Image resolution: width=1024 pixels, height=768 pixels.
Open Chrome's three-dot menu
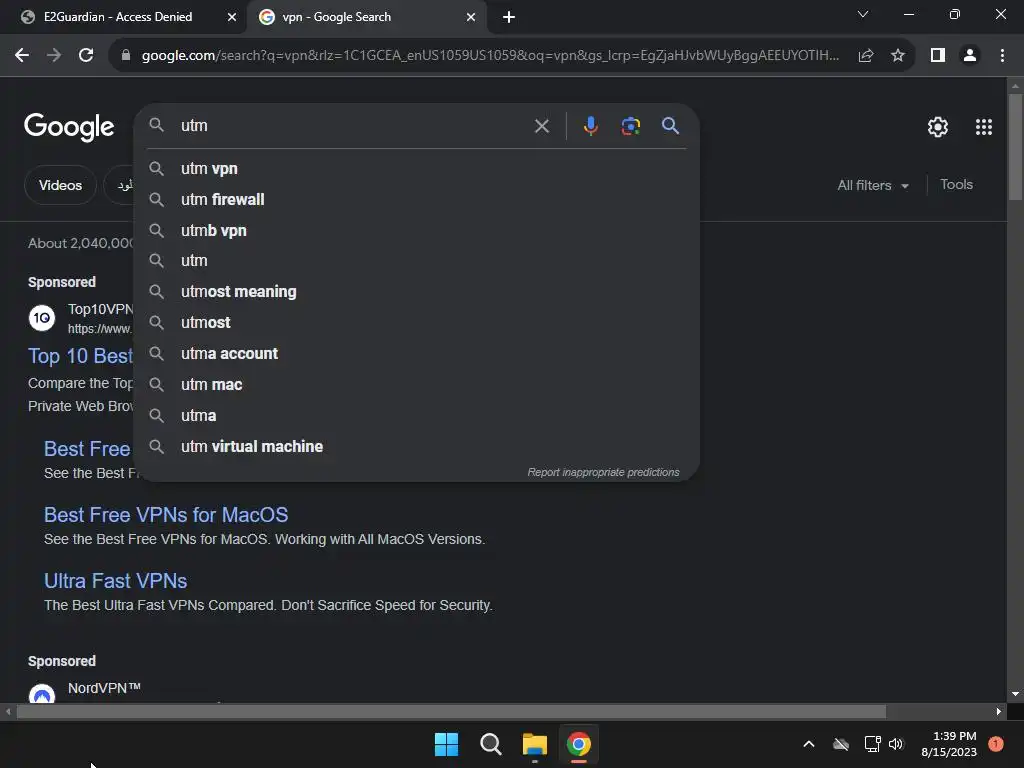pyautogui.click(x=1002, y=56)
